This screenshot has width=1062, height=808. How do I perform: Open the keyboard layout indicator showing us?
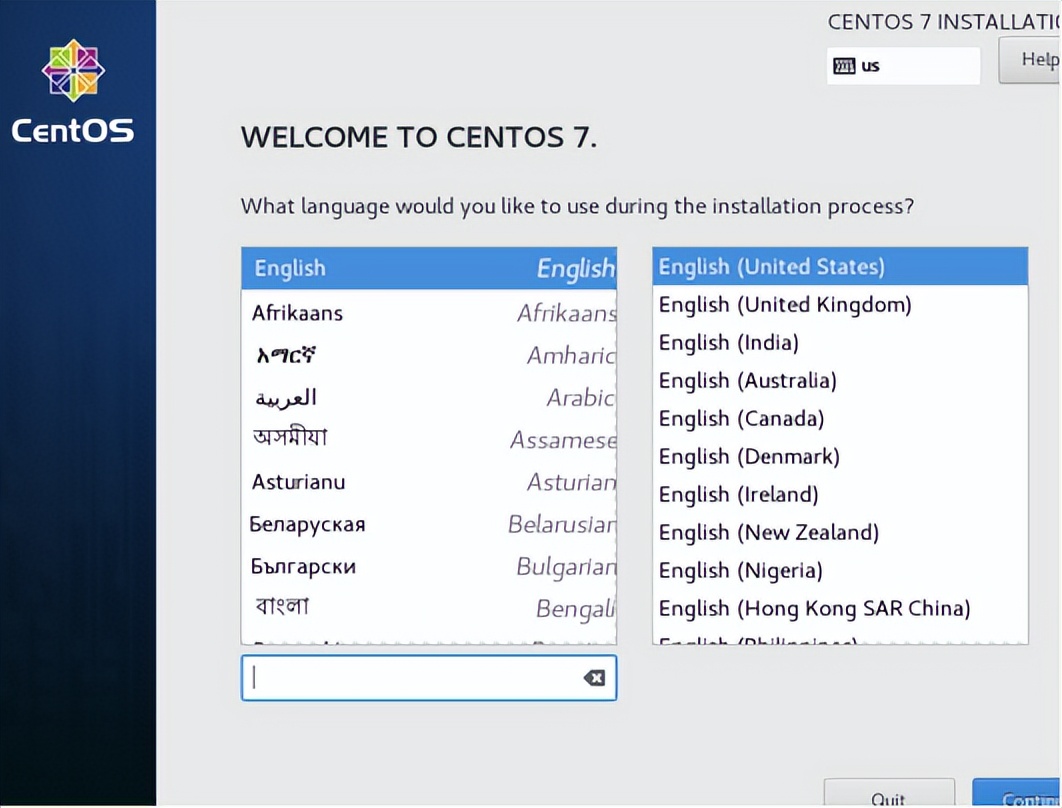point(902,65)
